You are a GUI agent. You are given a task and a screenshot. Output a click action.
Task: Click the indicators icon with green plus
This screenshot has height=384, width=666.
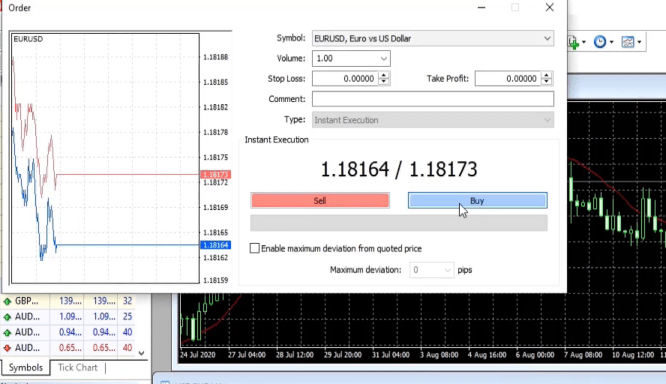coord(573,42)
